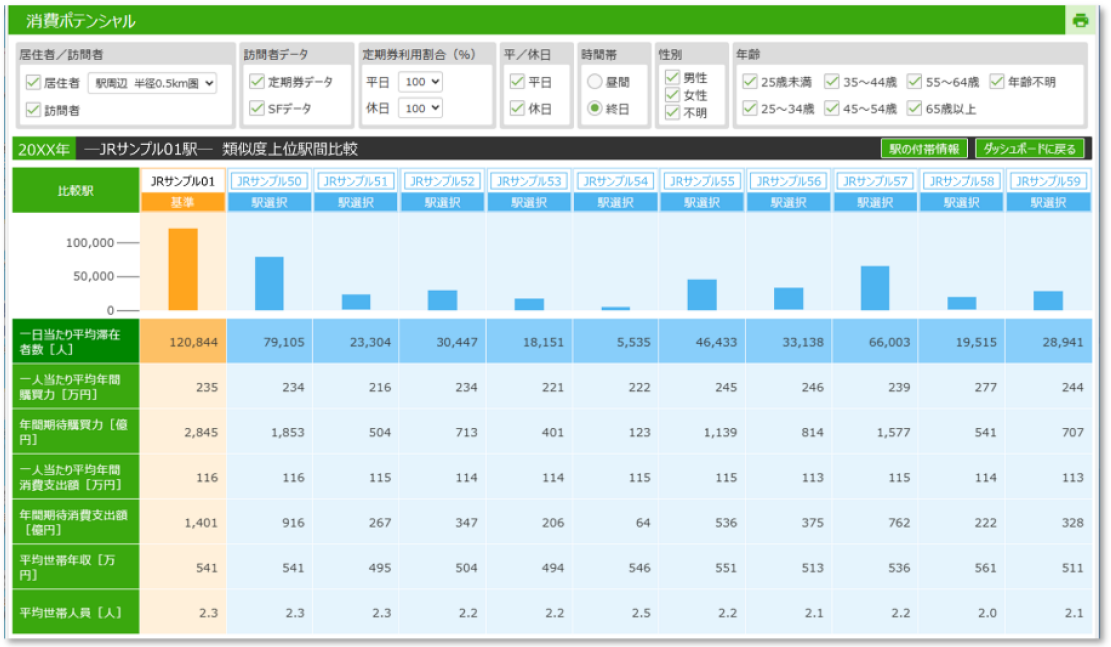The width and height of the screenshot is (1111, 647).
Task: Click value 120,844 cell
Action: 183,342
